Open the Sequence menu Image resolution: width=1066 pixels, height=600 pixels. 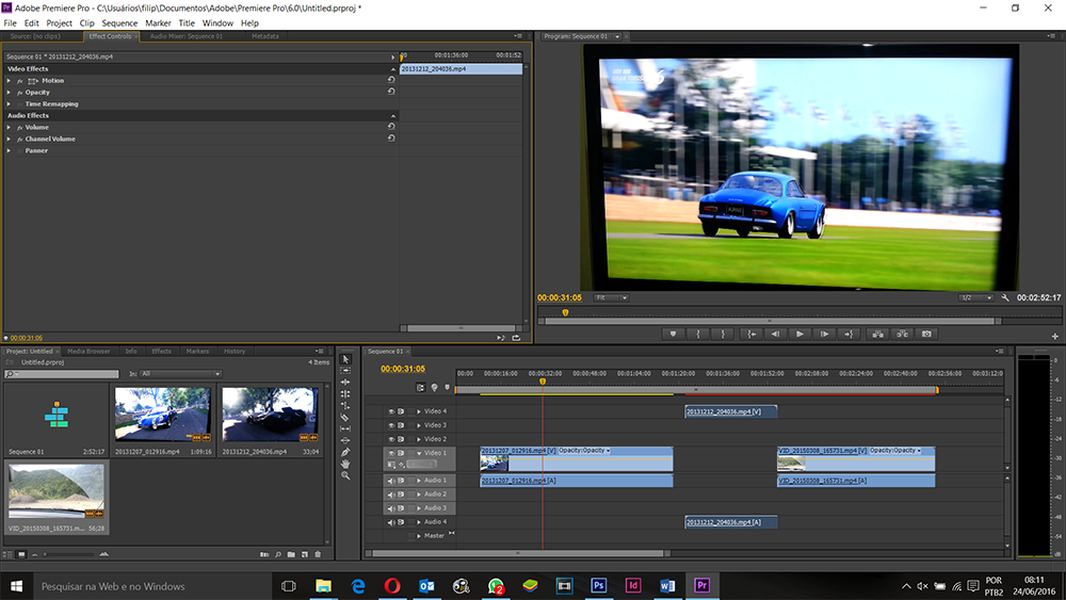pyautogui.click(x=119, y=23)
